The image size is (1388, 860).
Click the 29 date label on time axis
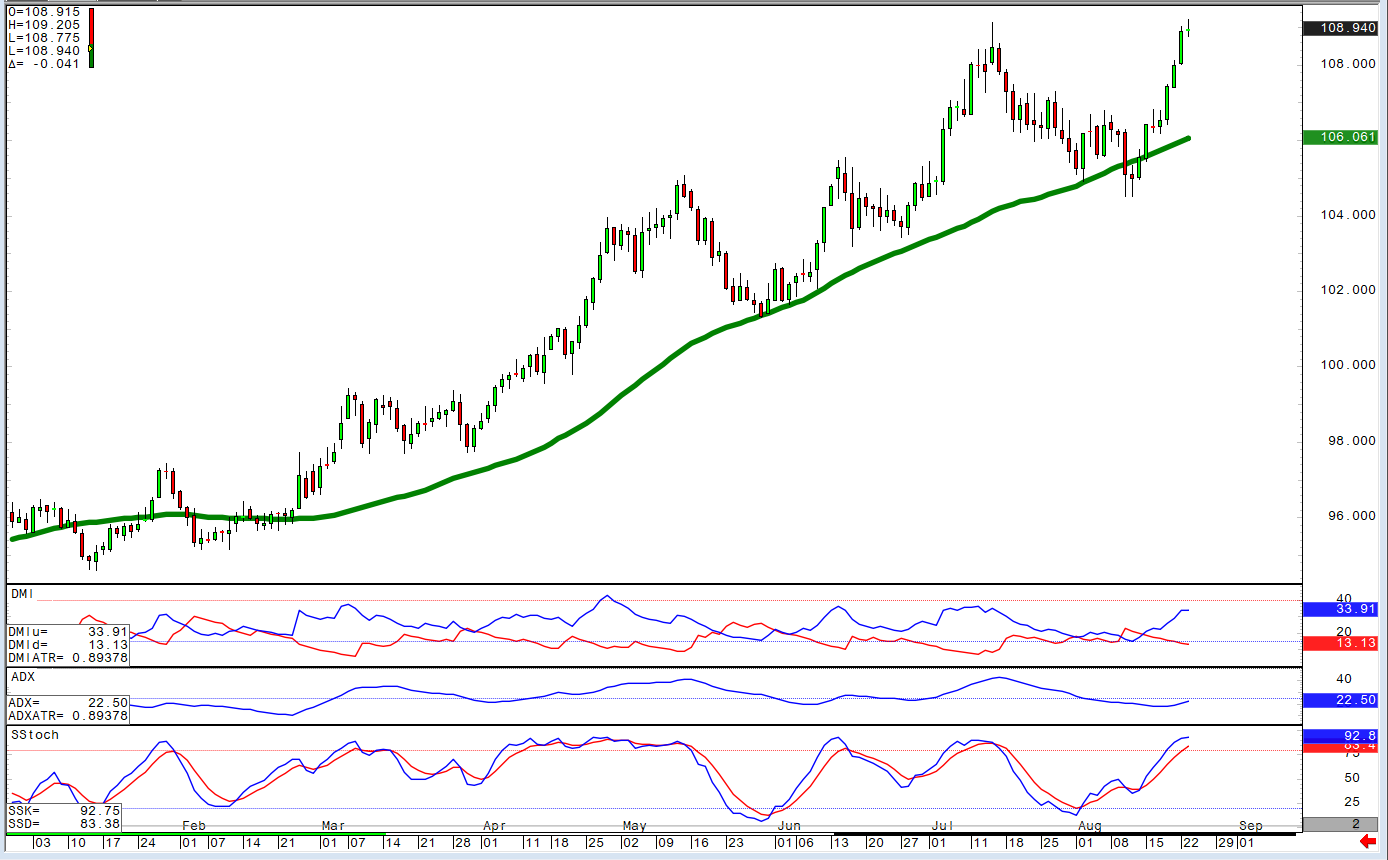[x=1225, y=843]
